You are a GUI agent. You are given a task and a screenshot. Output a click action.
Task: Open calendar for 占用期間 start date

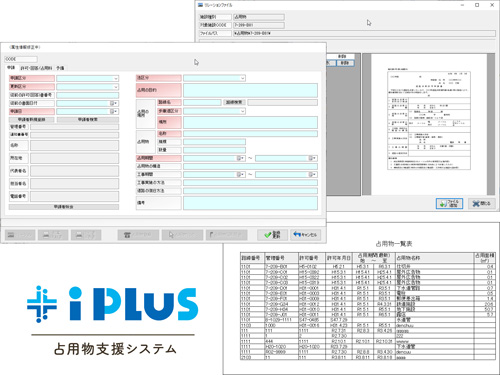[241, 158]
